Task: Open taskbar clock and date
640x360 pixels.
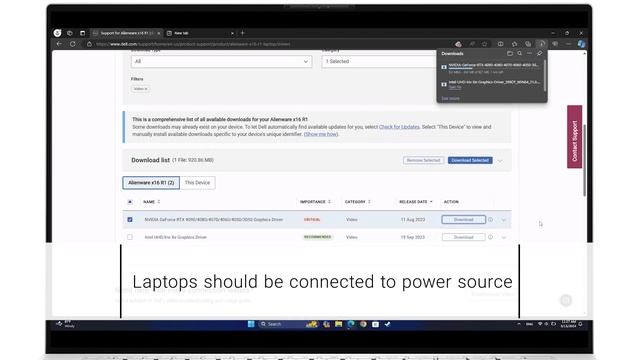Action: coord(568,324)
